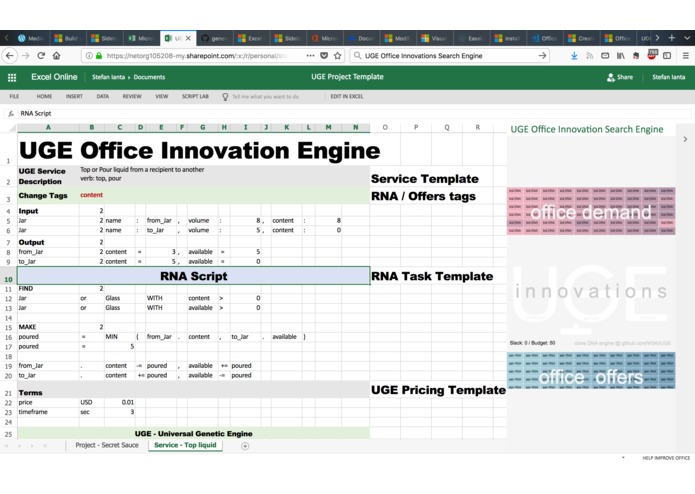Click the RSS feed icon in toolbar
Image resolution: width=695 pixels, height=494 pixels.
[x=590, y=56]
